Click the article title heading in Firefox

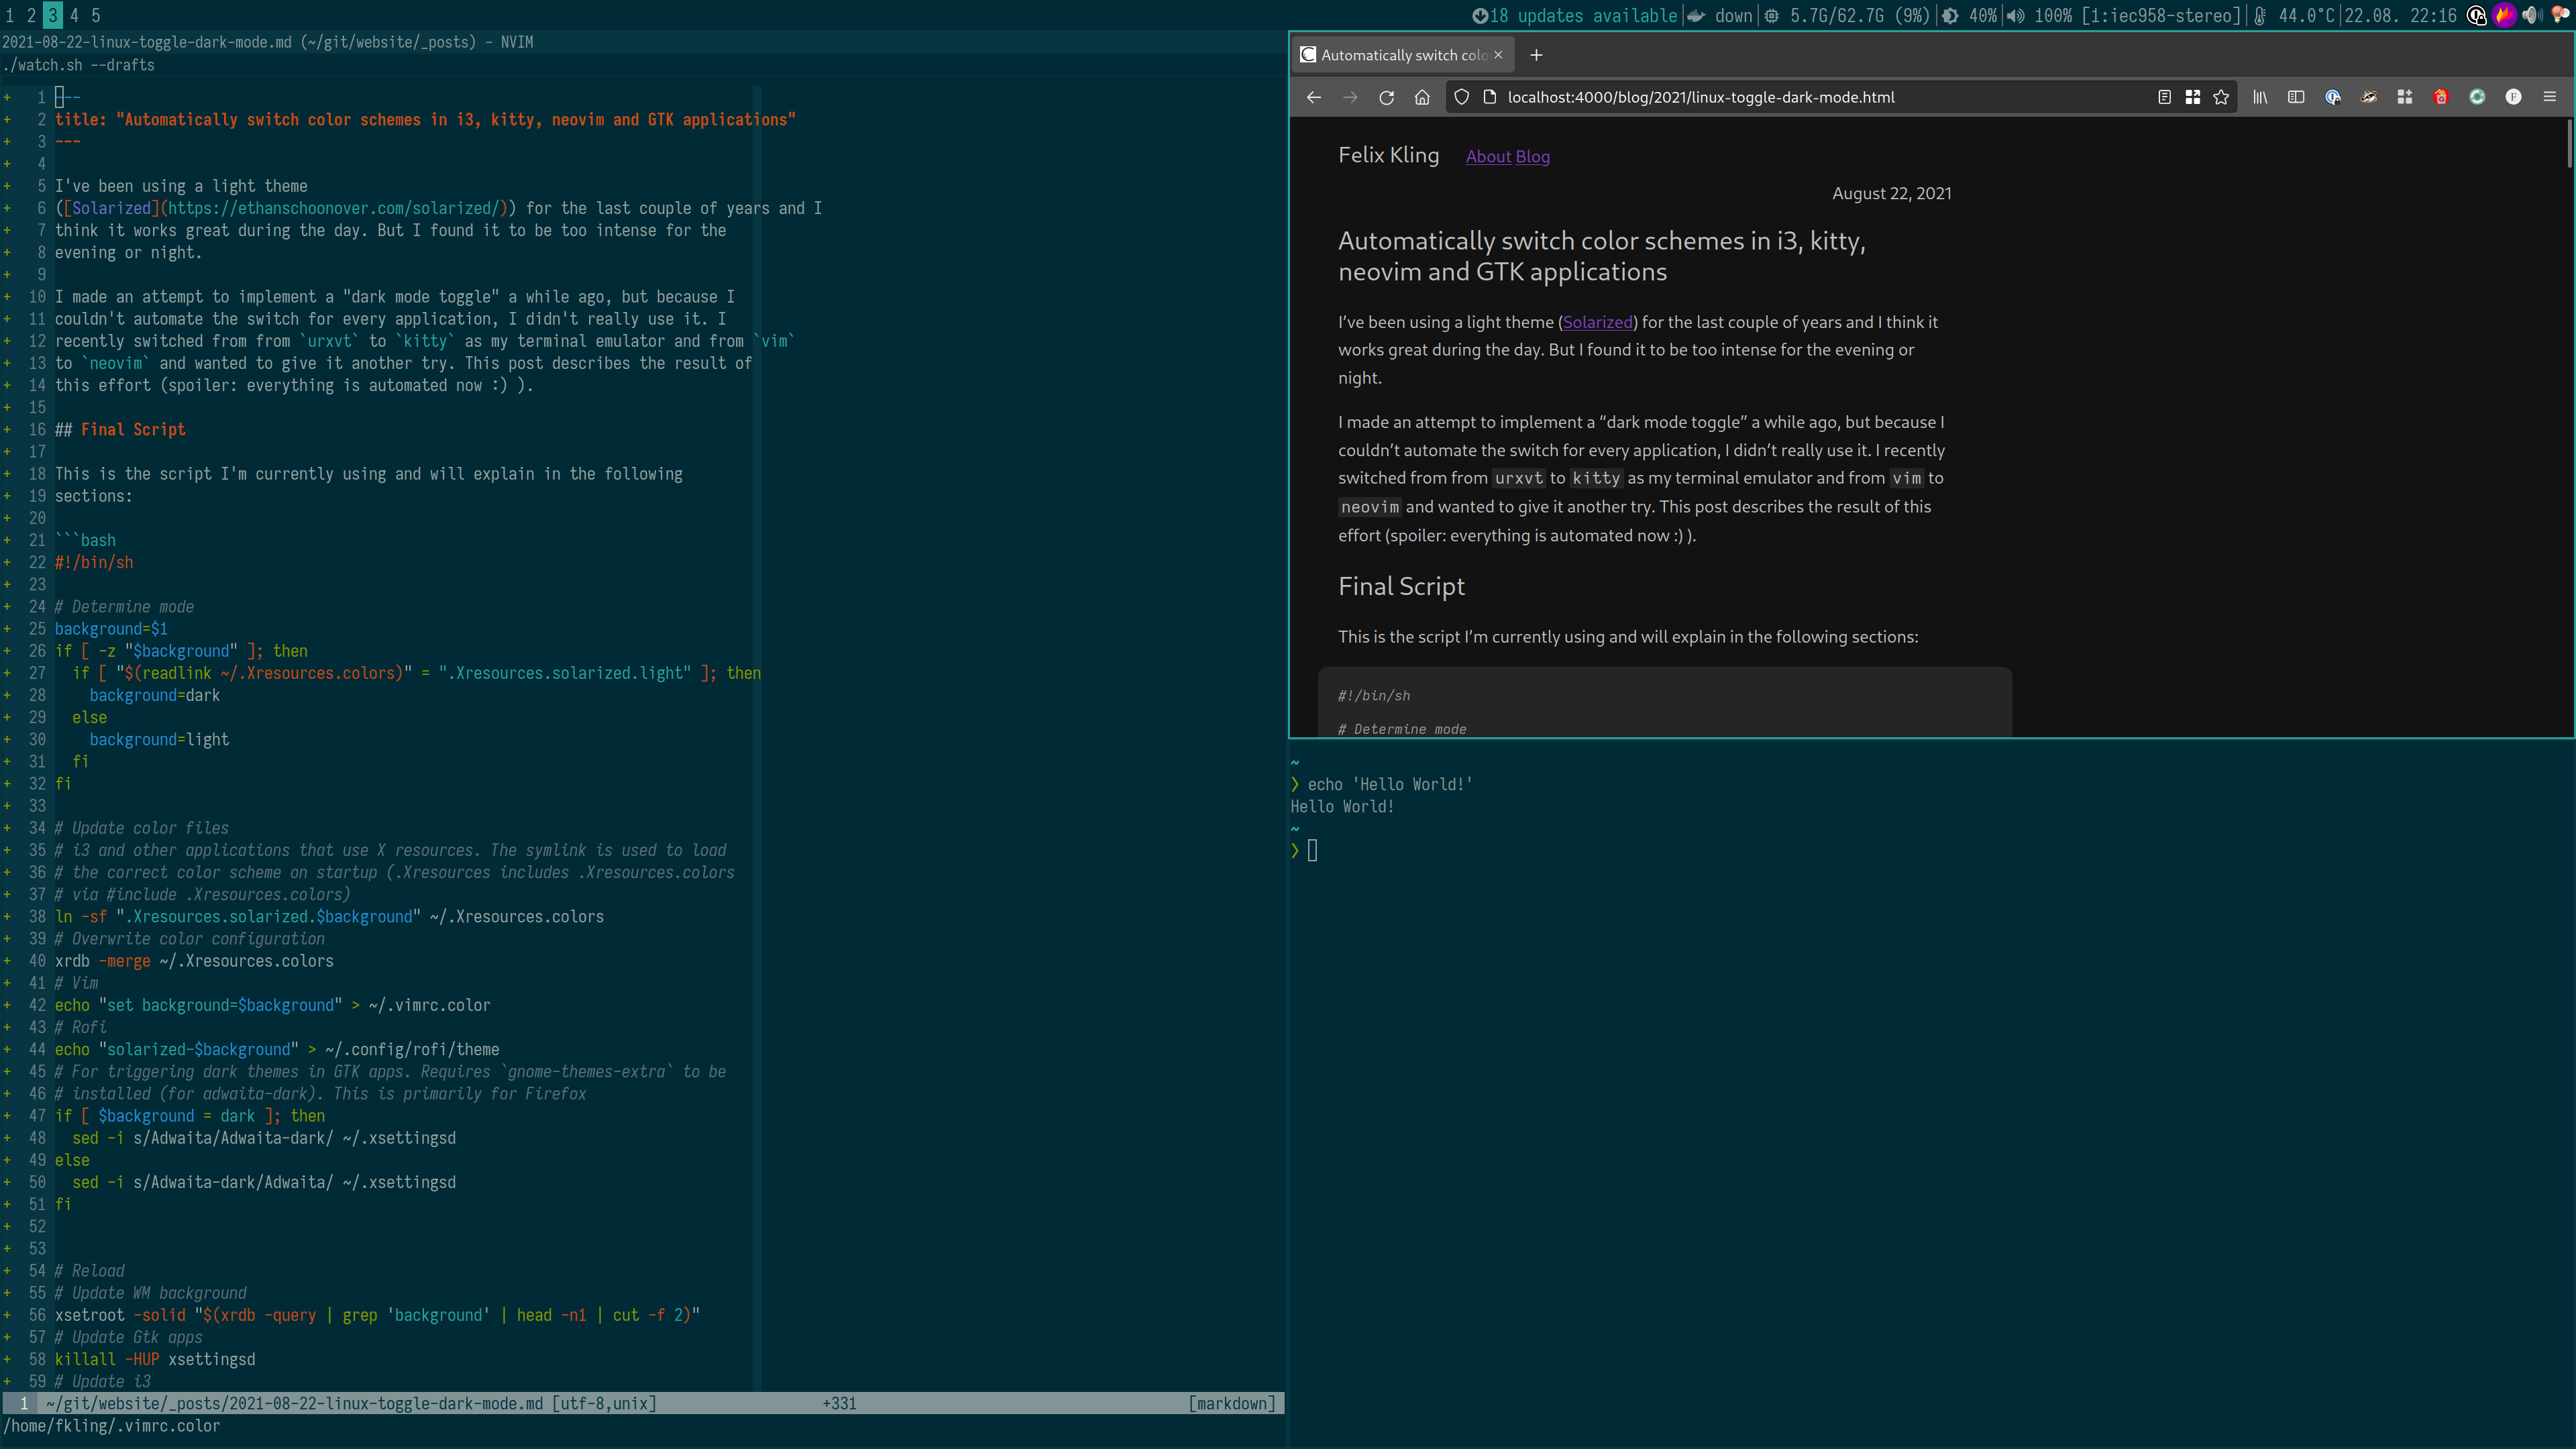1601,256
